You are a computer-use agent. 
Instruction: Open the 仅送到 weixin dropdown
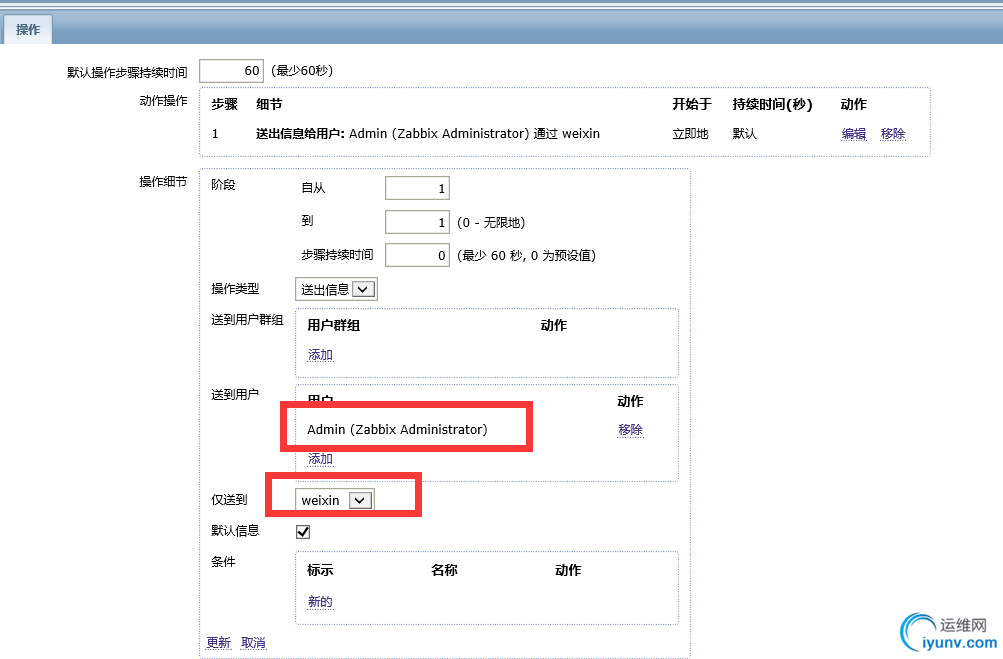pos(335,500)
